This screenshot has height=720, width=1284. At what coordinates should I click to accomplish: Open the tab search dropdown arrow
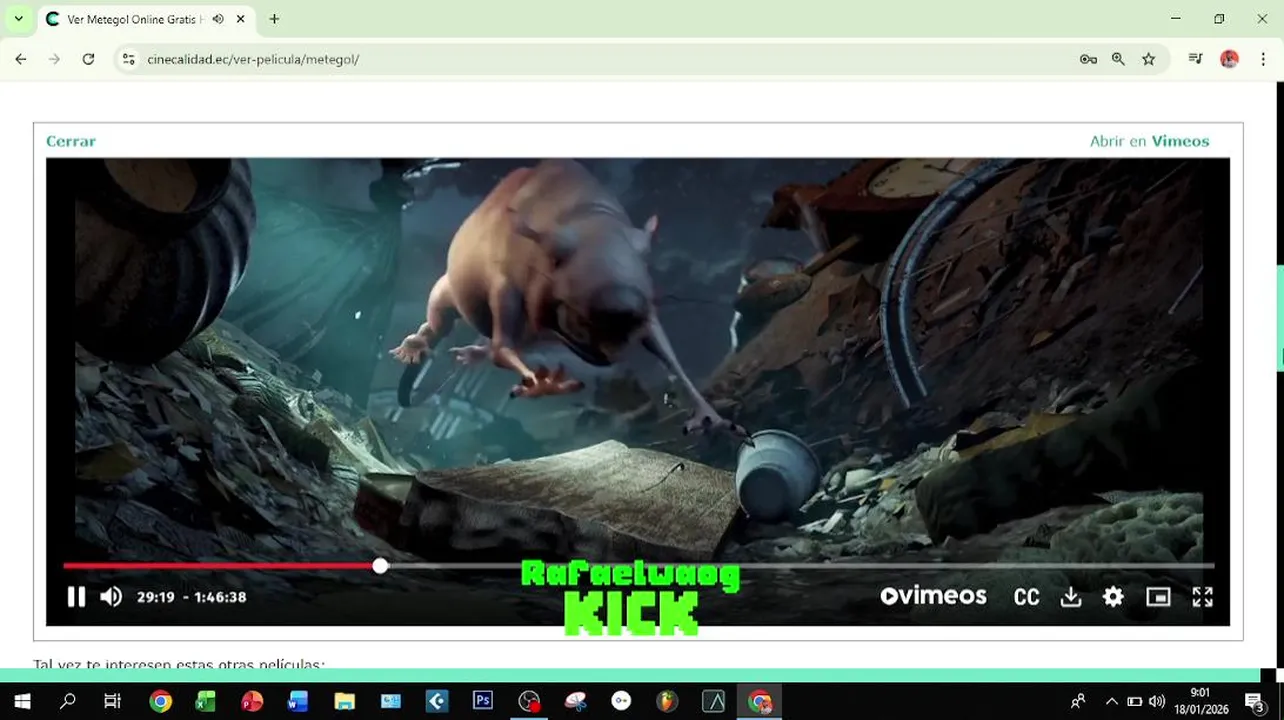[18, 19]
